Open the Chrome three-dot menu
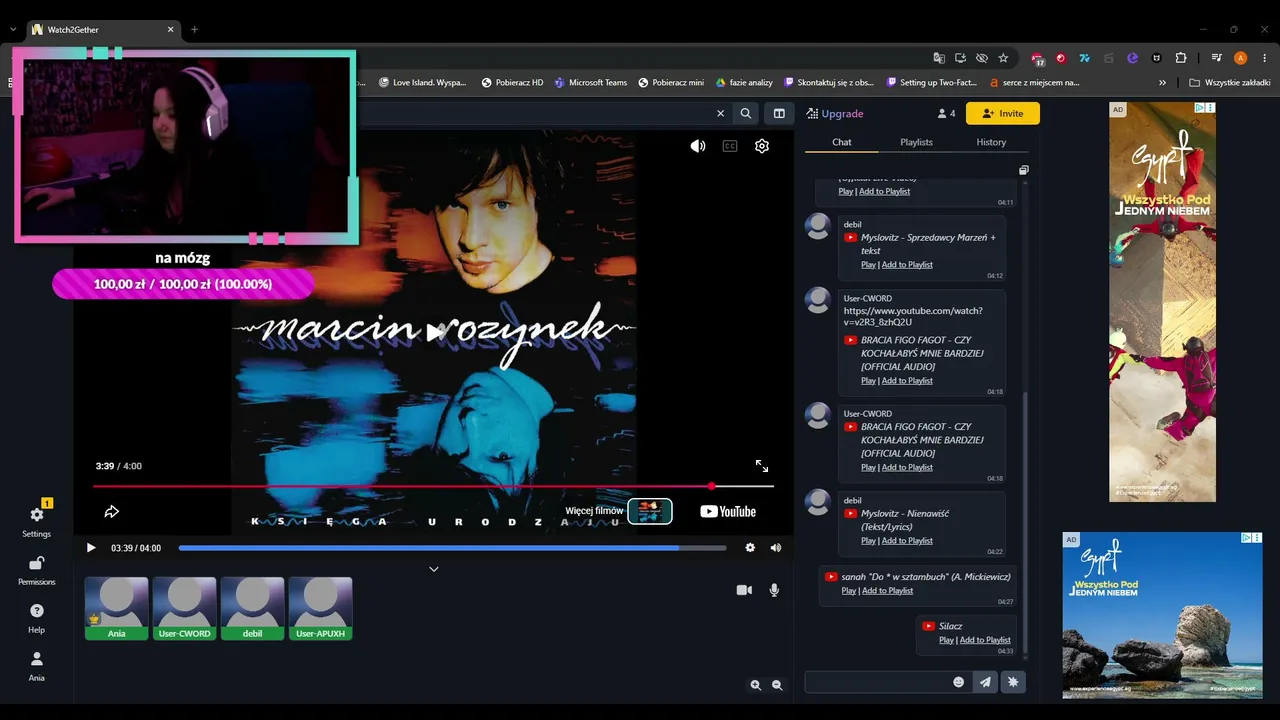The image size is (1280, 720). 1265,58
